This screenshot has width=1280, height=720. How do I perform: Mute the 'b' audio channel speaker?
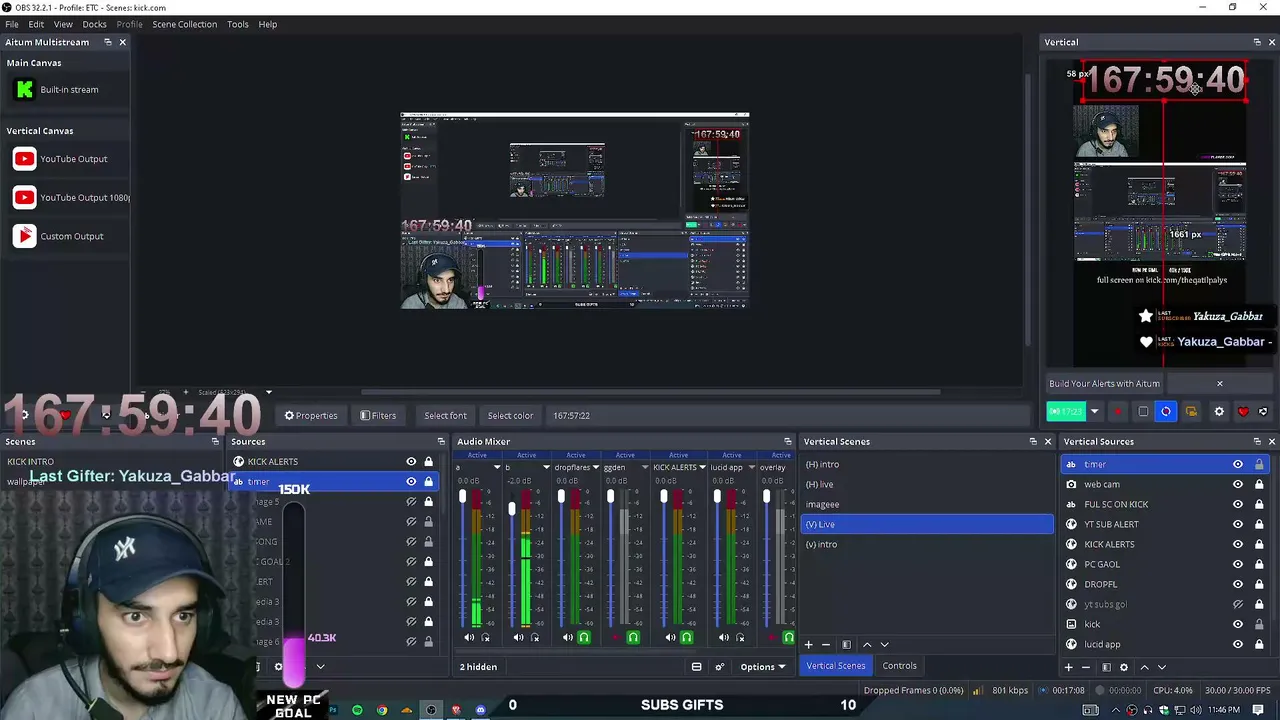[518, 638]
